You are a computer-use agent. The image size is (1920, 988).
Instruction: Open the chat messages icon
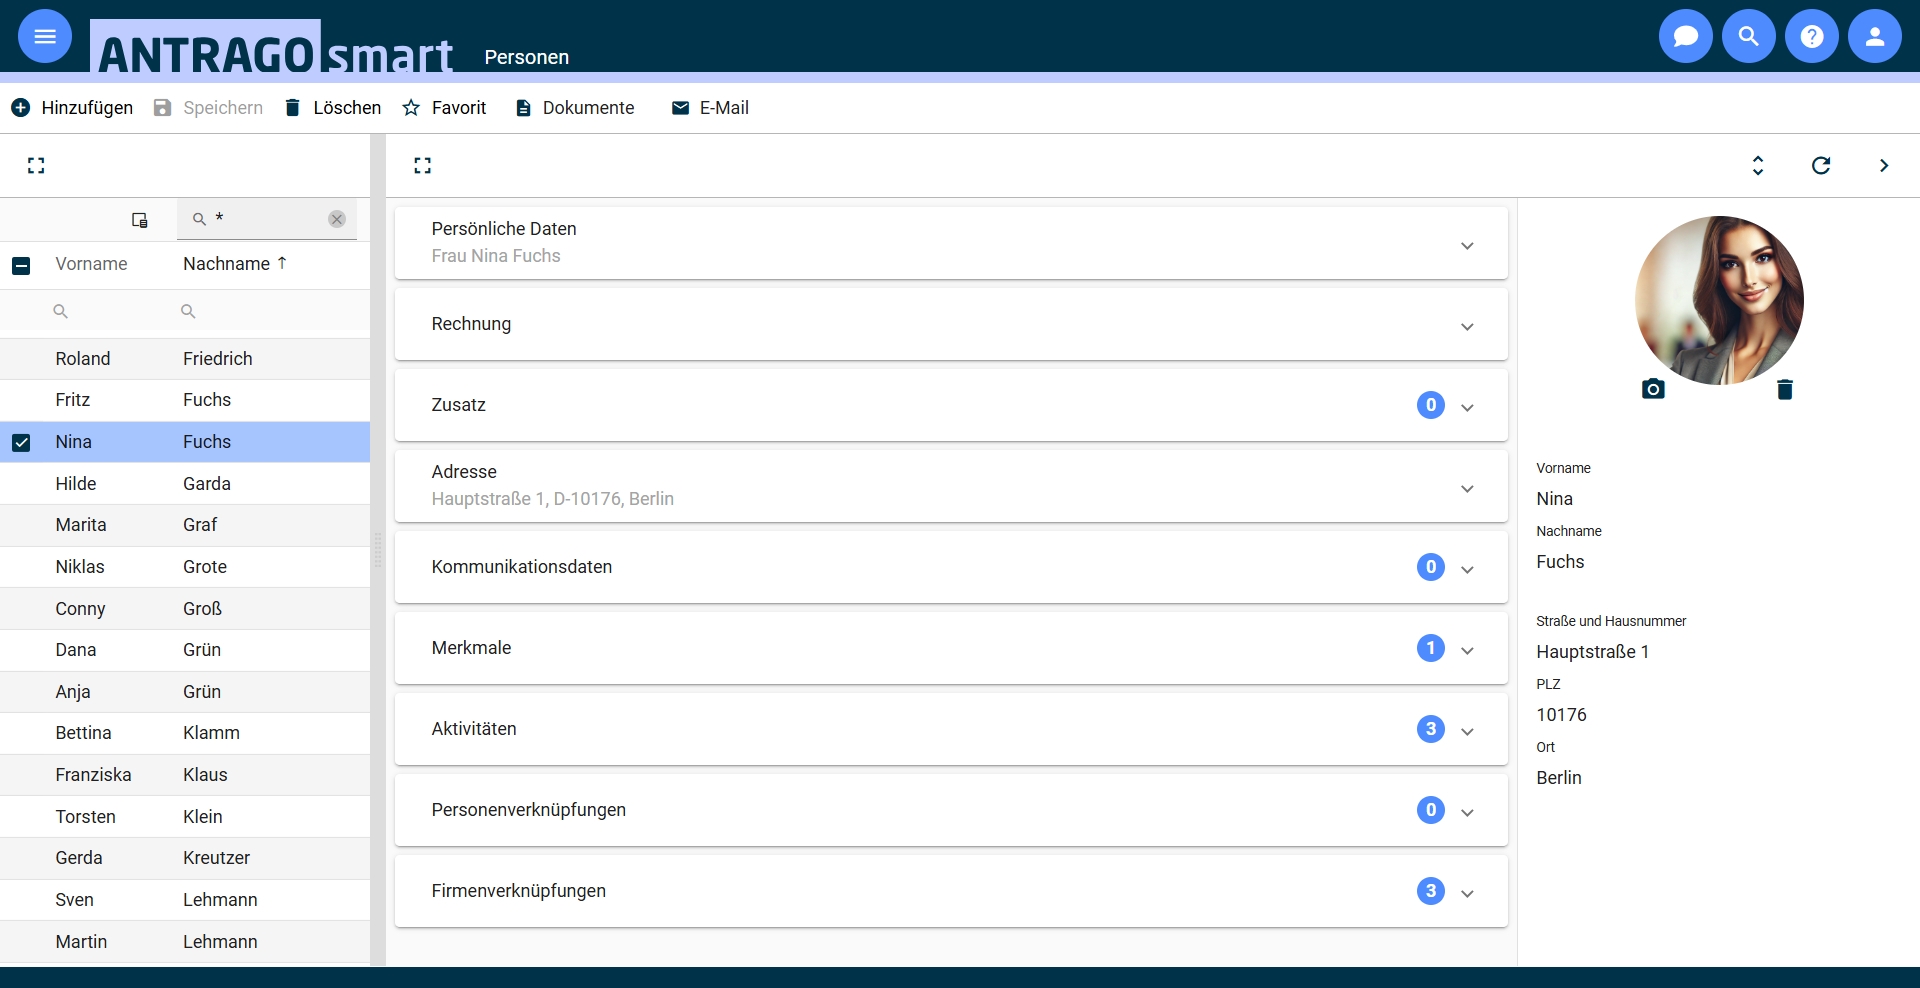(1686, 36)
